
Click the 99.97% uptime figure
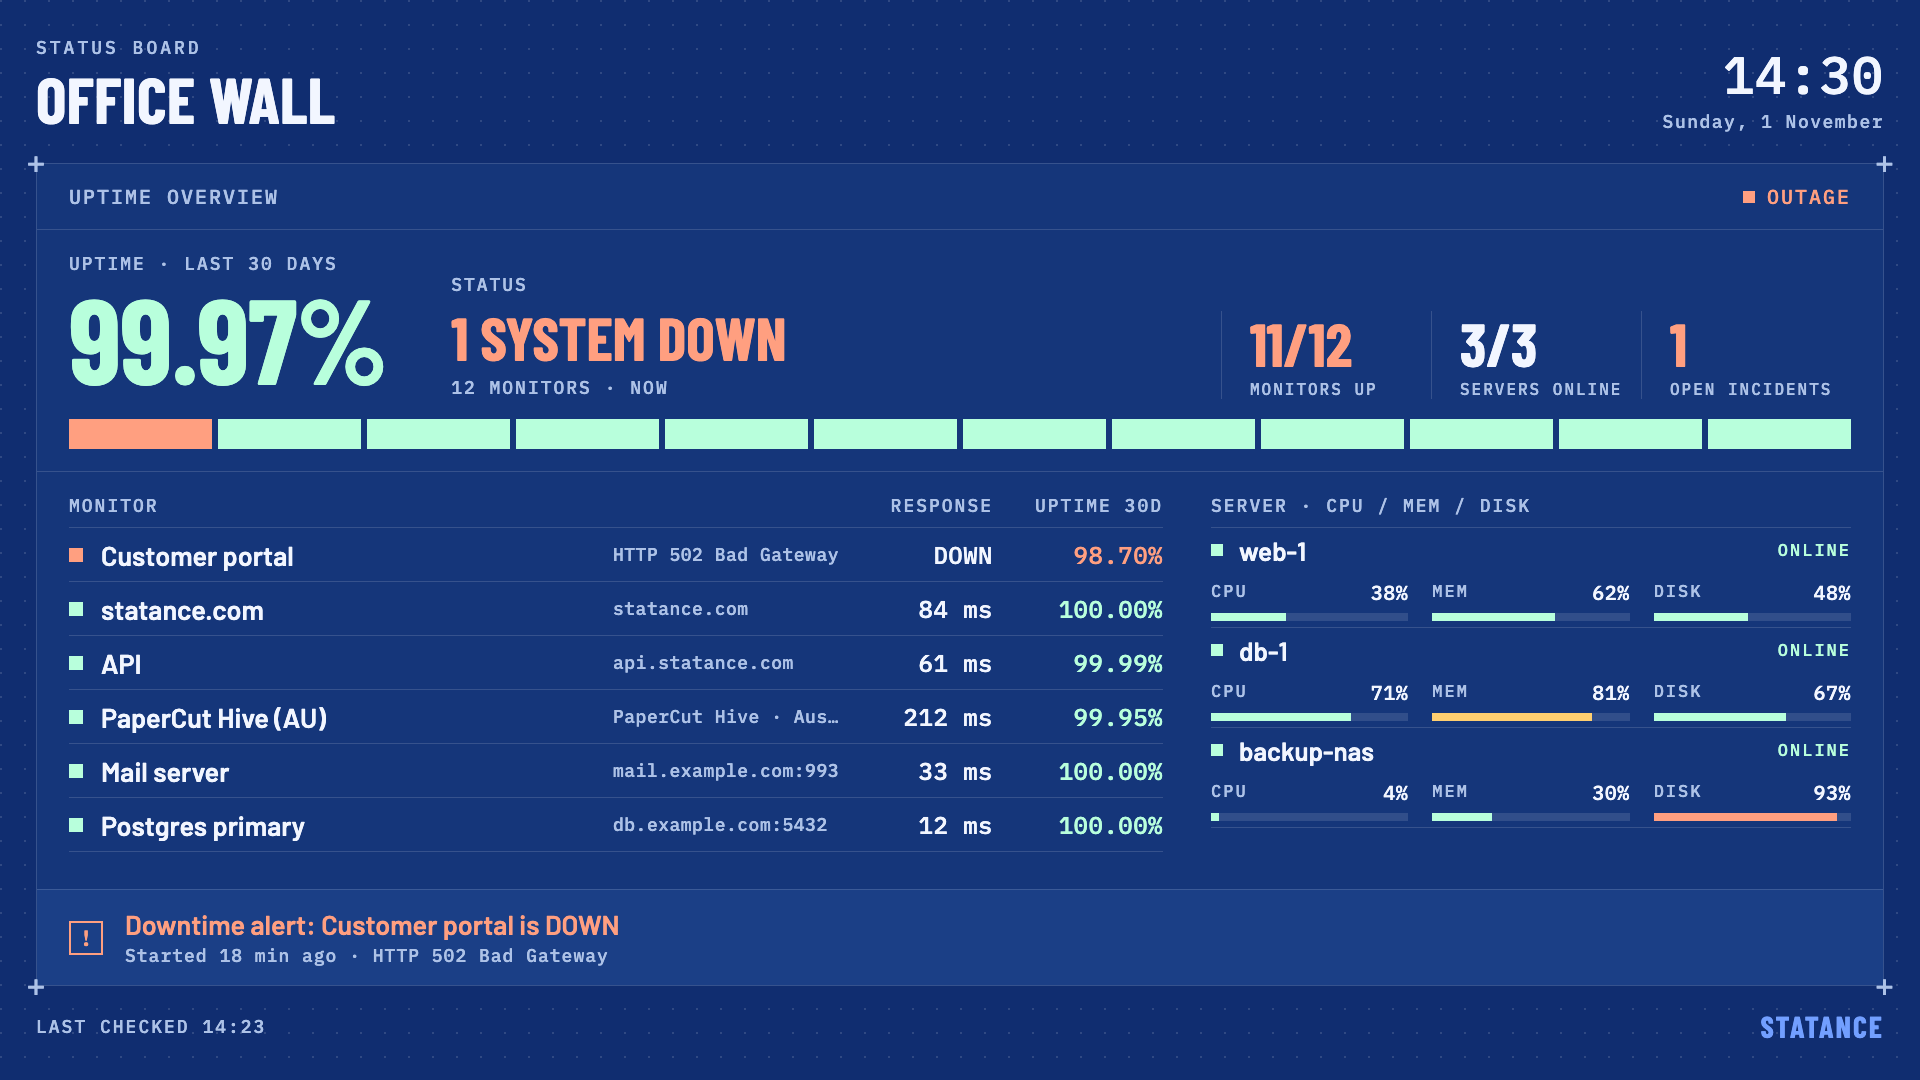pyautogui.click(x=226, y=343)
